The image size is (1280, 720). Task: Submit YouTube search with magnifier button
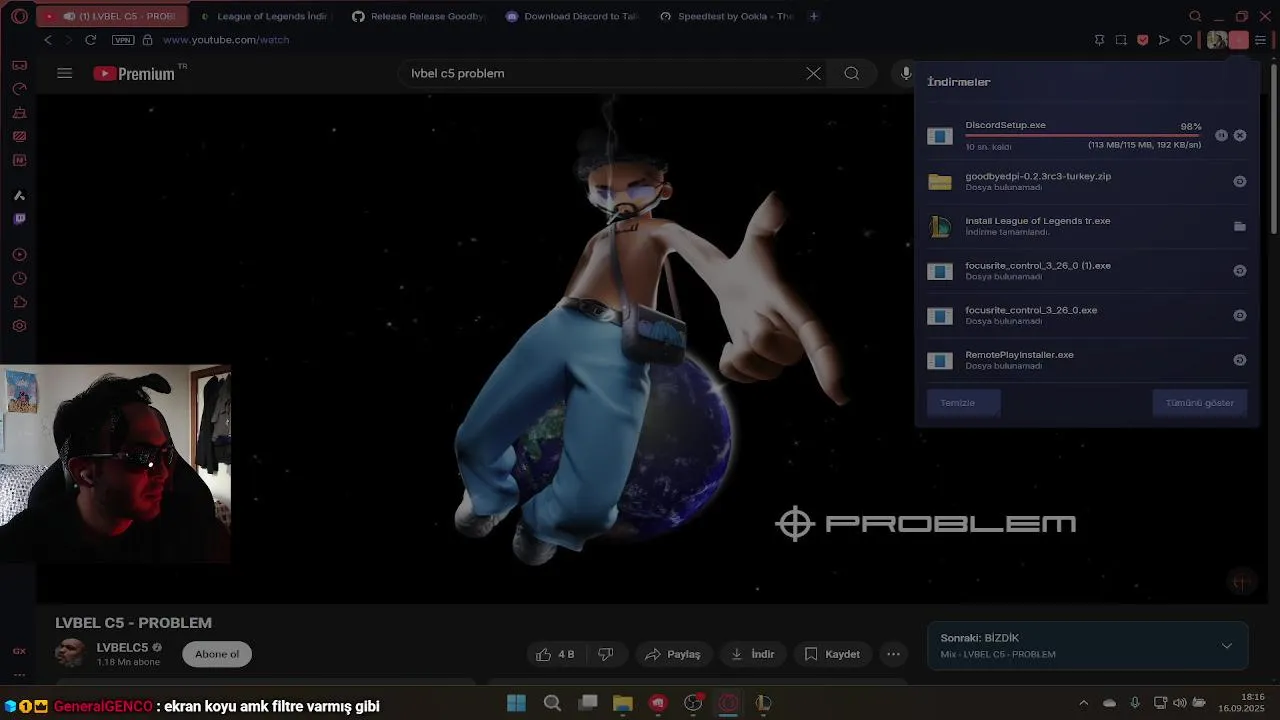(x=851, y=73)
